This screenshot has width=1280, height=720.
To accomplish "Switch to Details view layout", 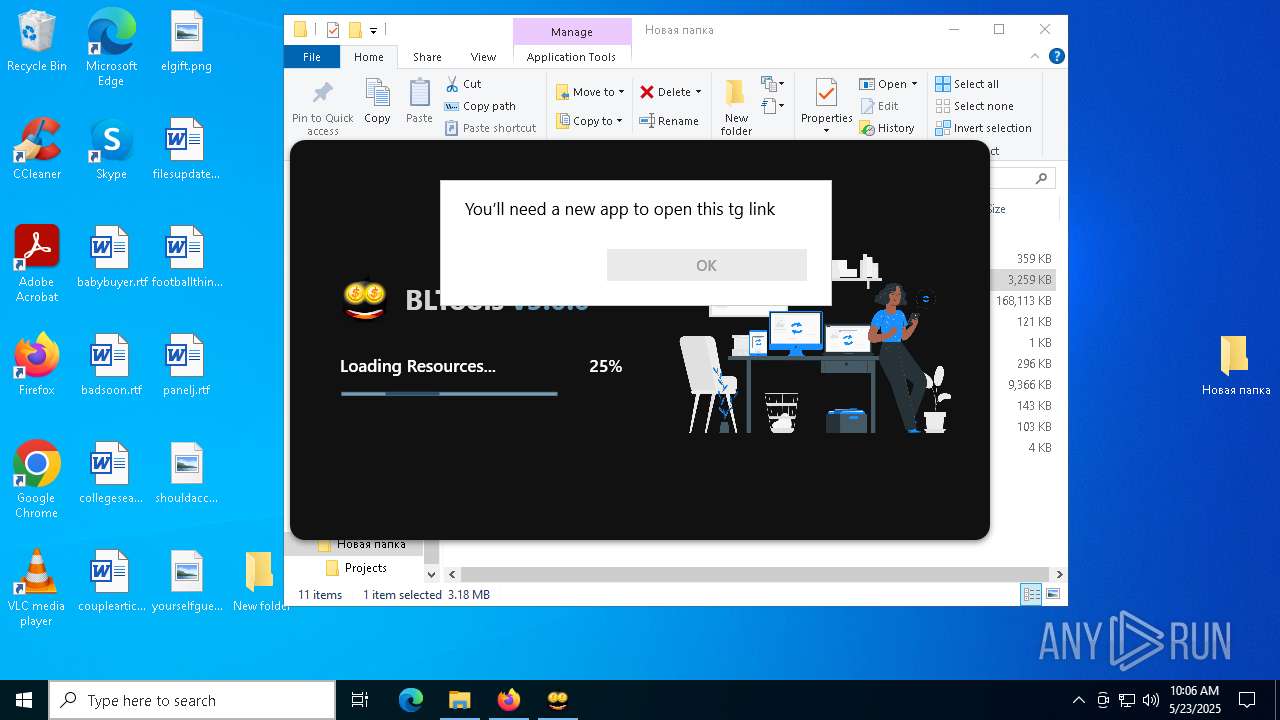I will pyautogui.click(x=1031, y=594).
